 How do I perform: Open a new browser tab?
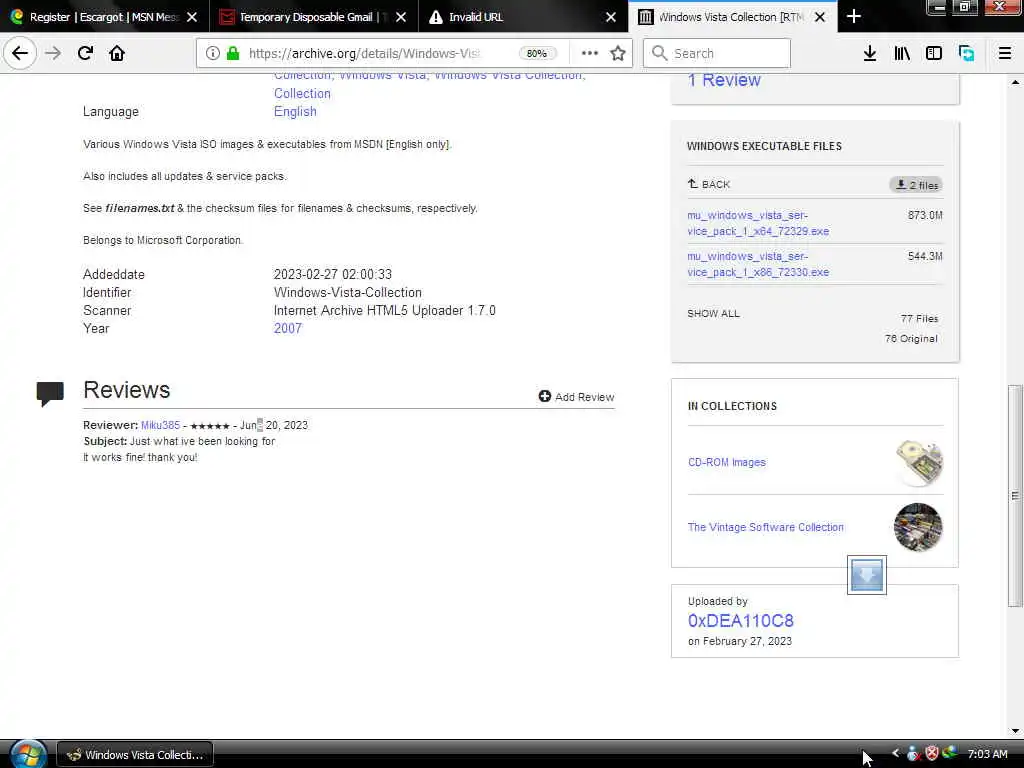[x=854, y=16]
